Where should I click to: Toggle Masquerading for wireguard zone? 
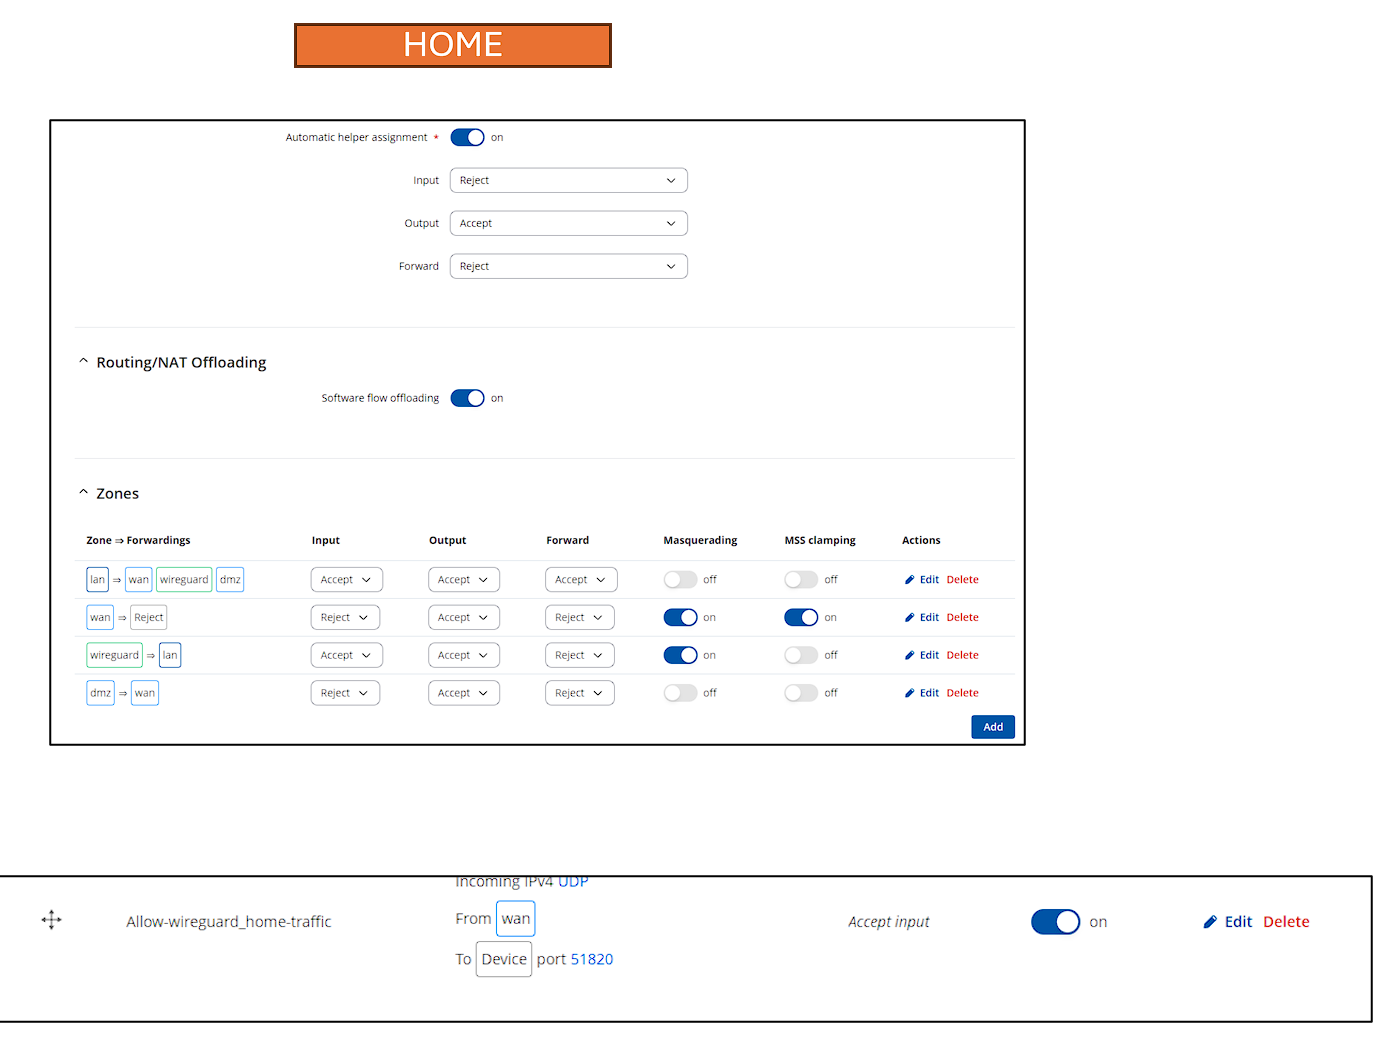tap(680, 656)
